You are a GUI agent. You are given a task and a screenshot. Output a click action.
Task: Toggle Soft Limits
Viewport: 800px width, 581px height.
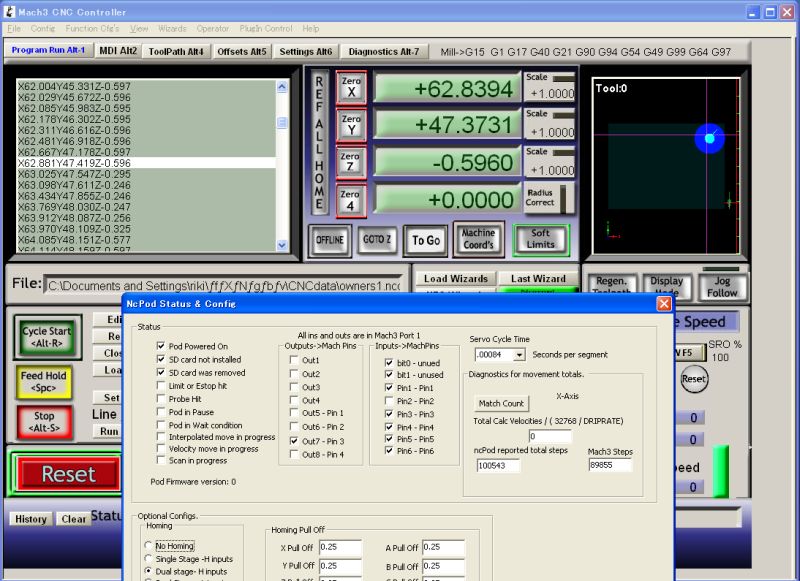point(541,239)
